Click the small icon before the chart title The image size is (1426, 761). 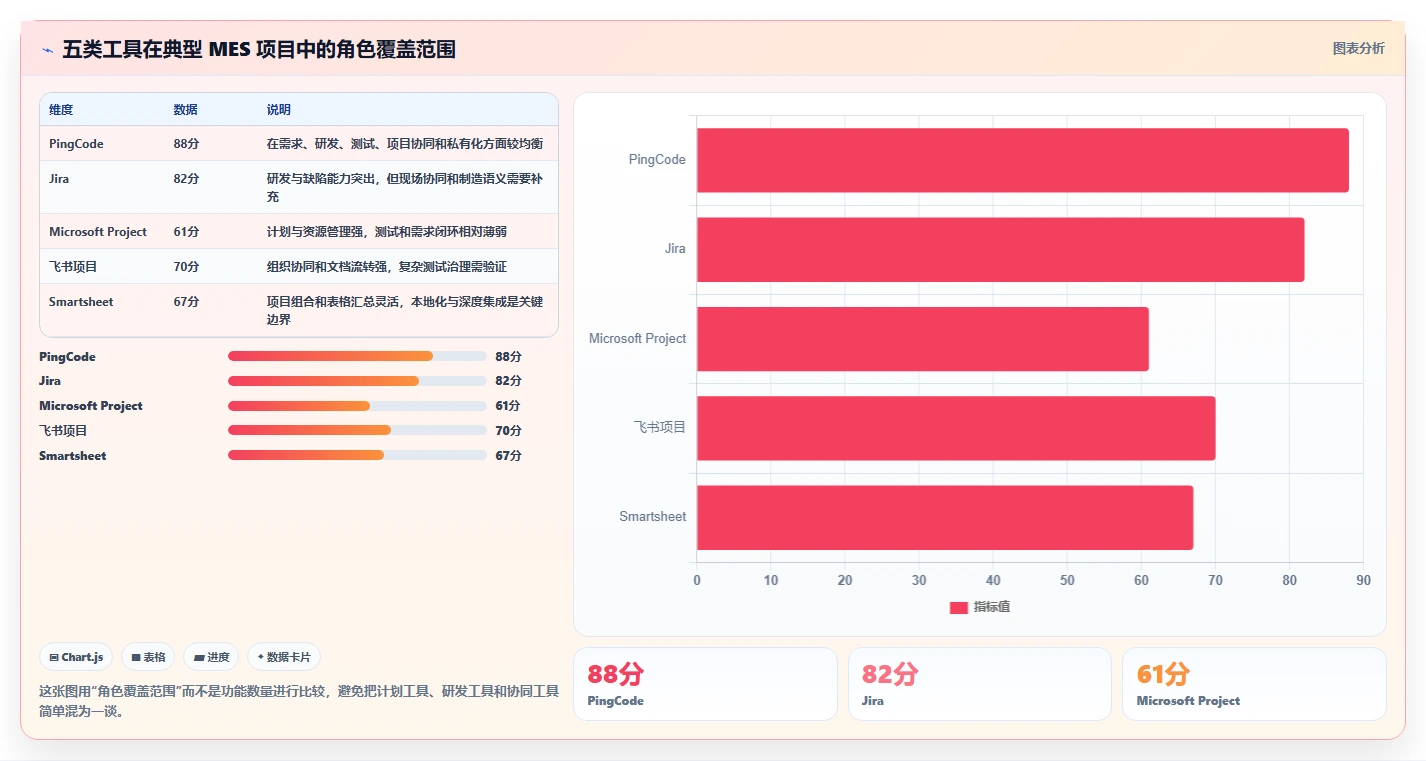pyautogui.click(x=47, y=49)
